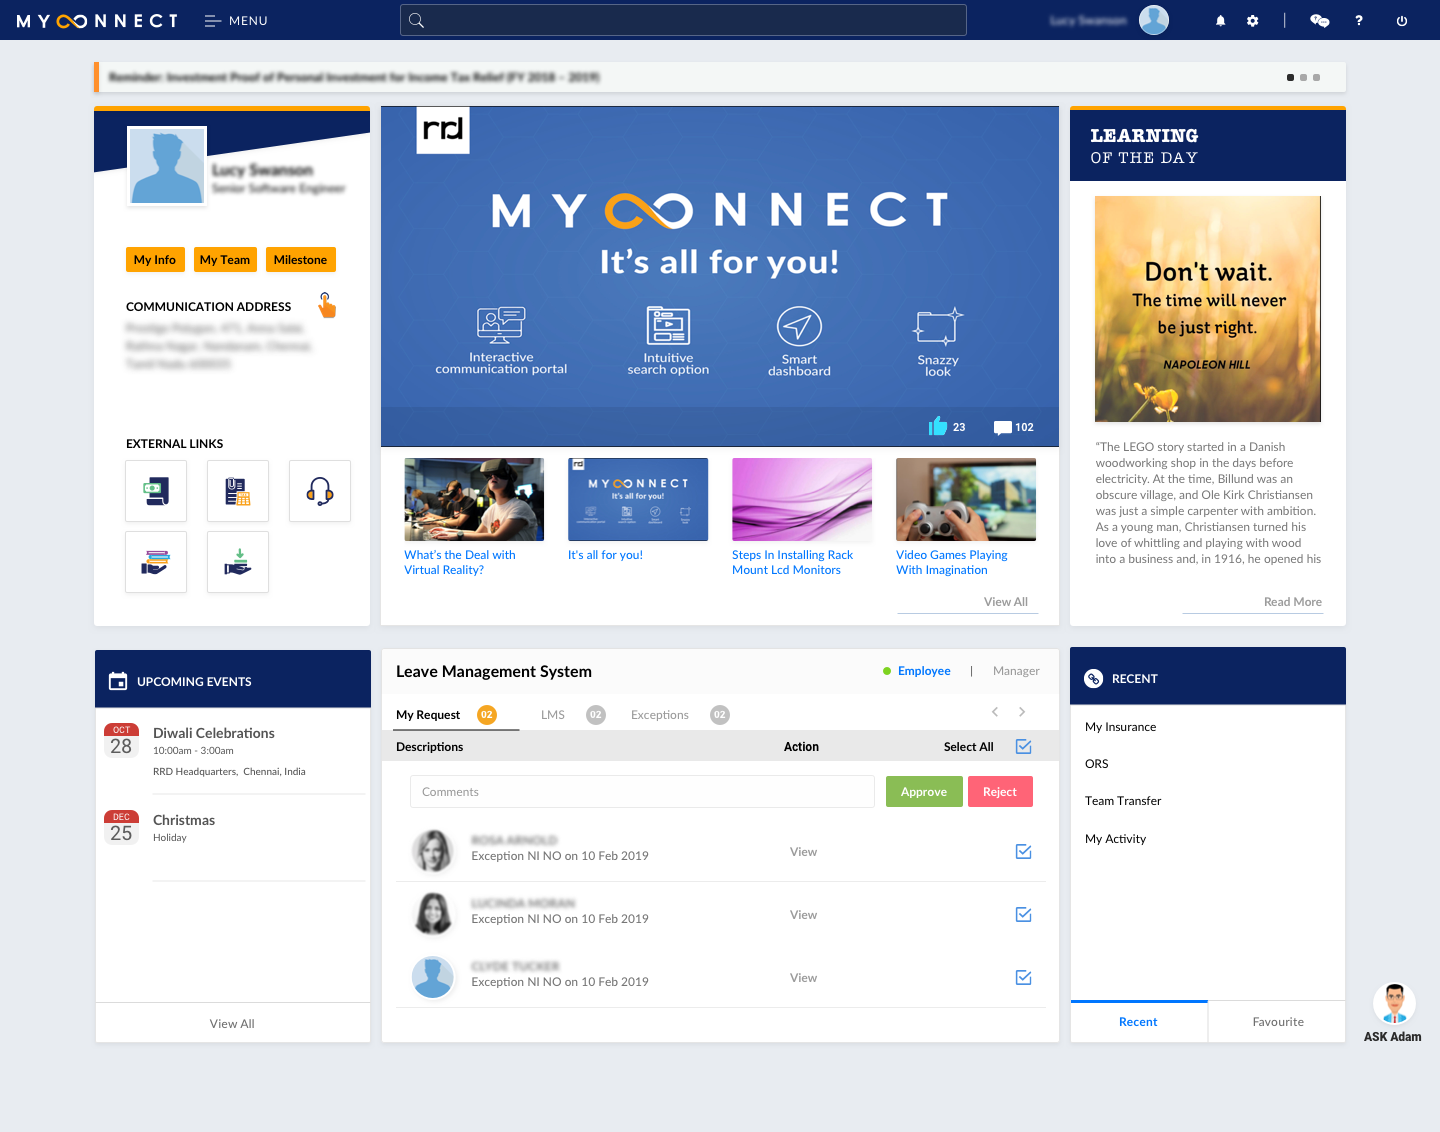This screenshot has height=1132, width=1440.
Task: Click View All under video thumbnails
Action: [x=1006, y=602]
